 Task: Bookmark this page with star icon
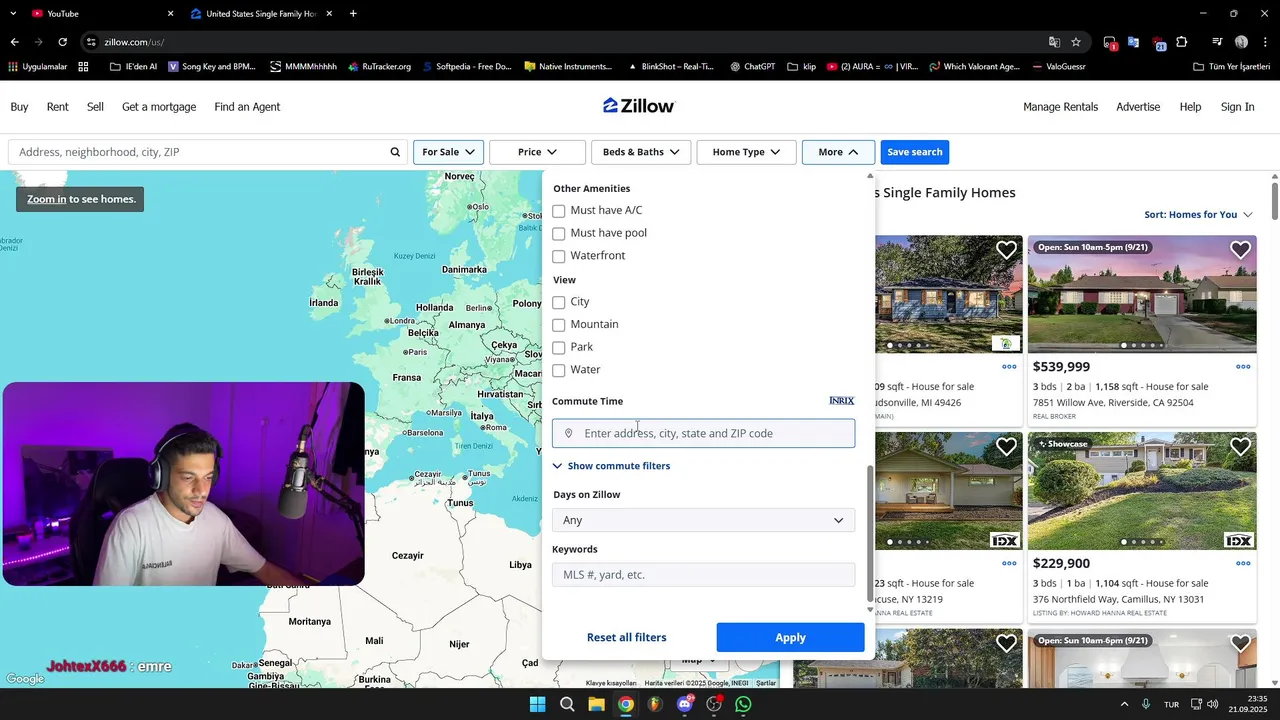(1076, 42)
